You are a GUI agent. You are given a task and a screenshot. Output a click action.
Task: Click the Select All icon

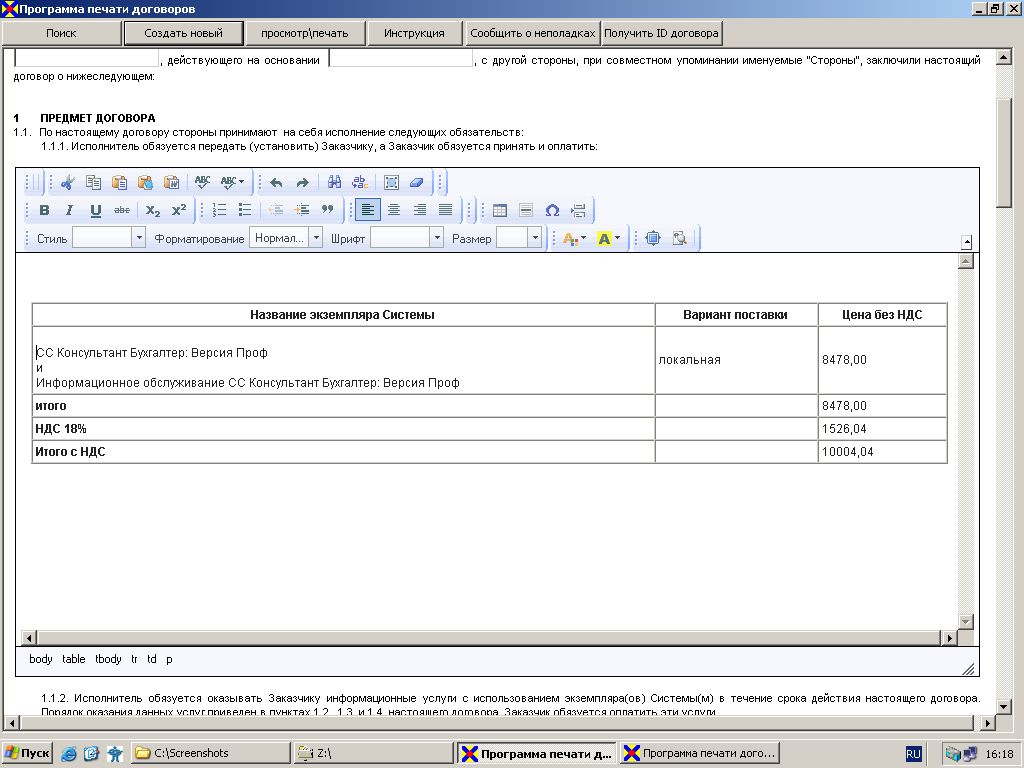(x=391, y=183)
